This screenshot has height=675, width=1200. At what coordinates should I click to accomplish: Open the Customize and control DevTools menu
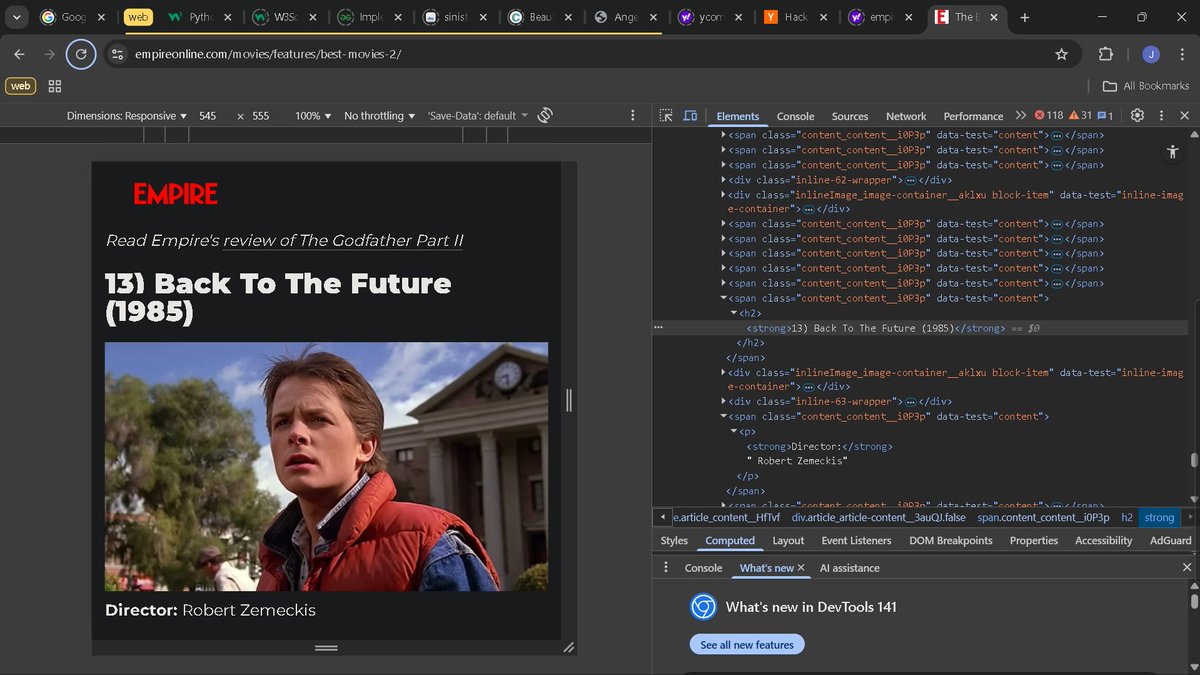1161,116
